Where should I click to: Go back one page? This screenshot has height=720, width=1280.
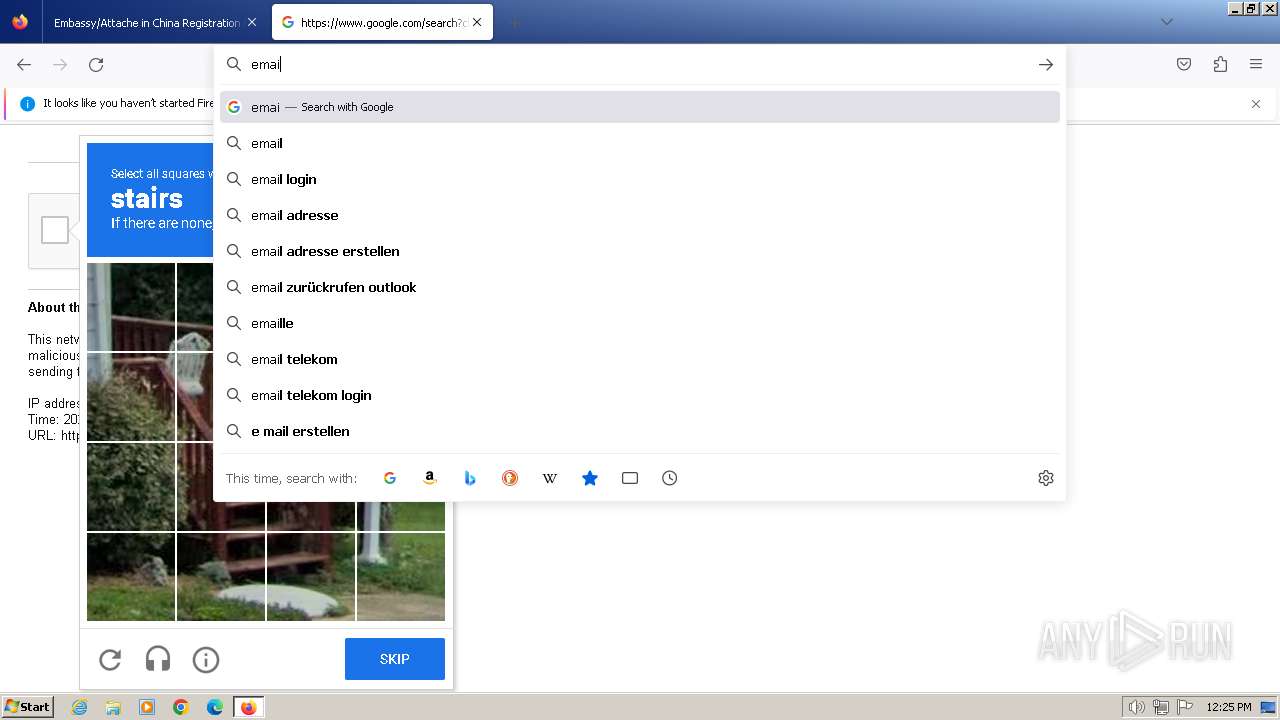point(24,64)
